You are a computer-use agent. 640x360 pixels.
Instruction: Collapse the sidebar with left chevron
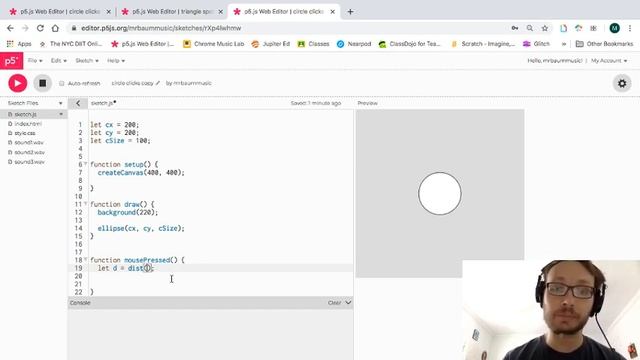pos(78,103)
